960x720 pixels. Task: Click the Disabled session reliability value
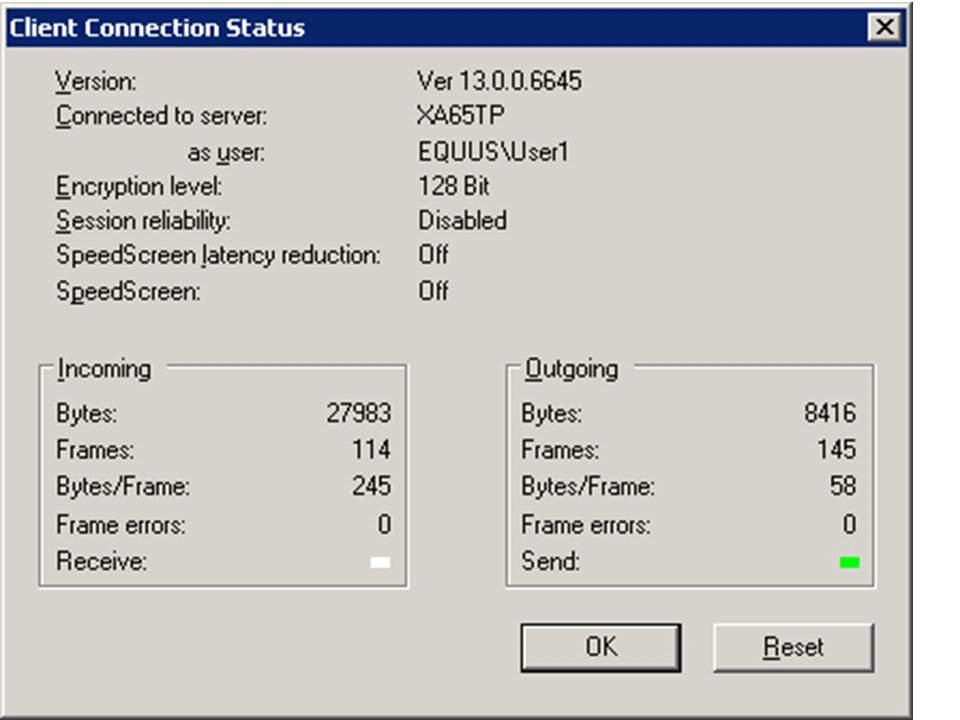click(462, 221)
